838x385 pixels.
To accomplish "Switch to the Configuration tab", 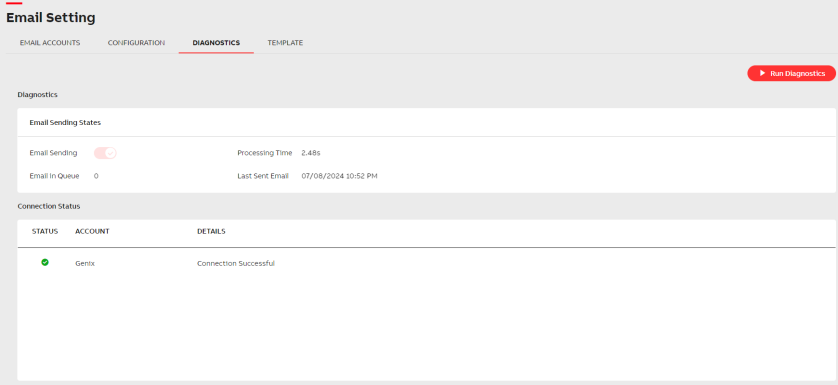I will click(136, 43).
